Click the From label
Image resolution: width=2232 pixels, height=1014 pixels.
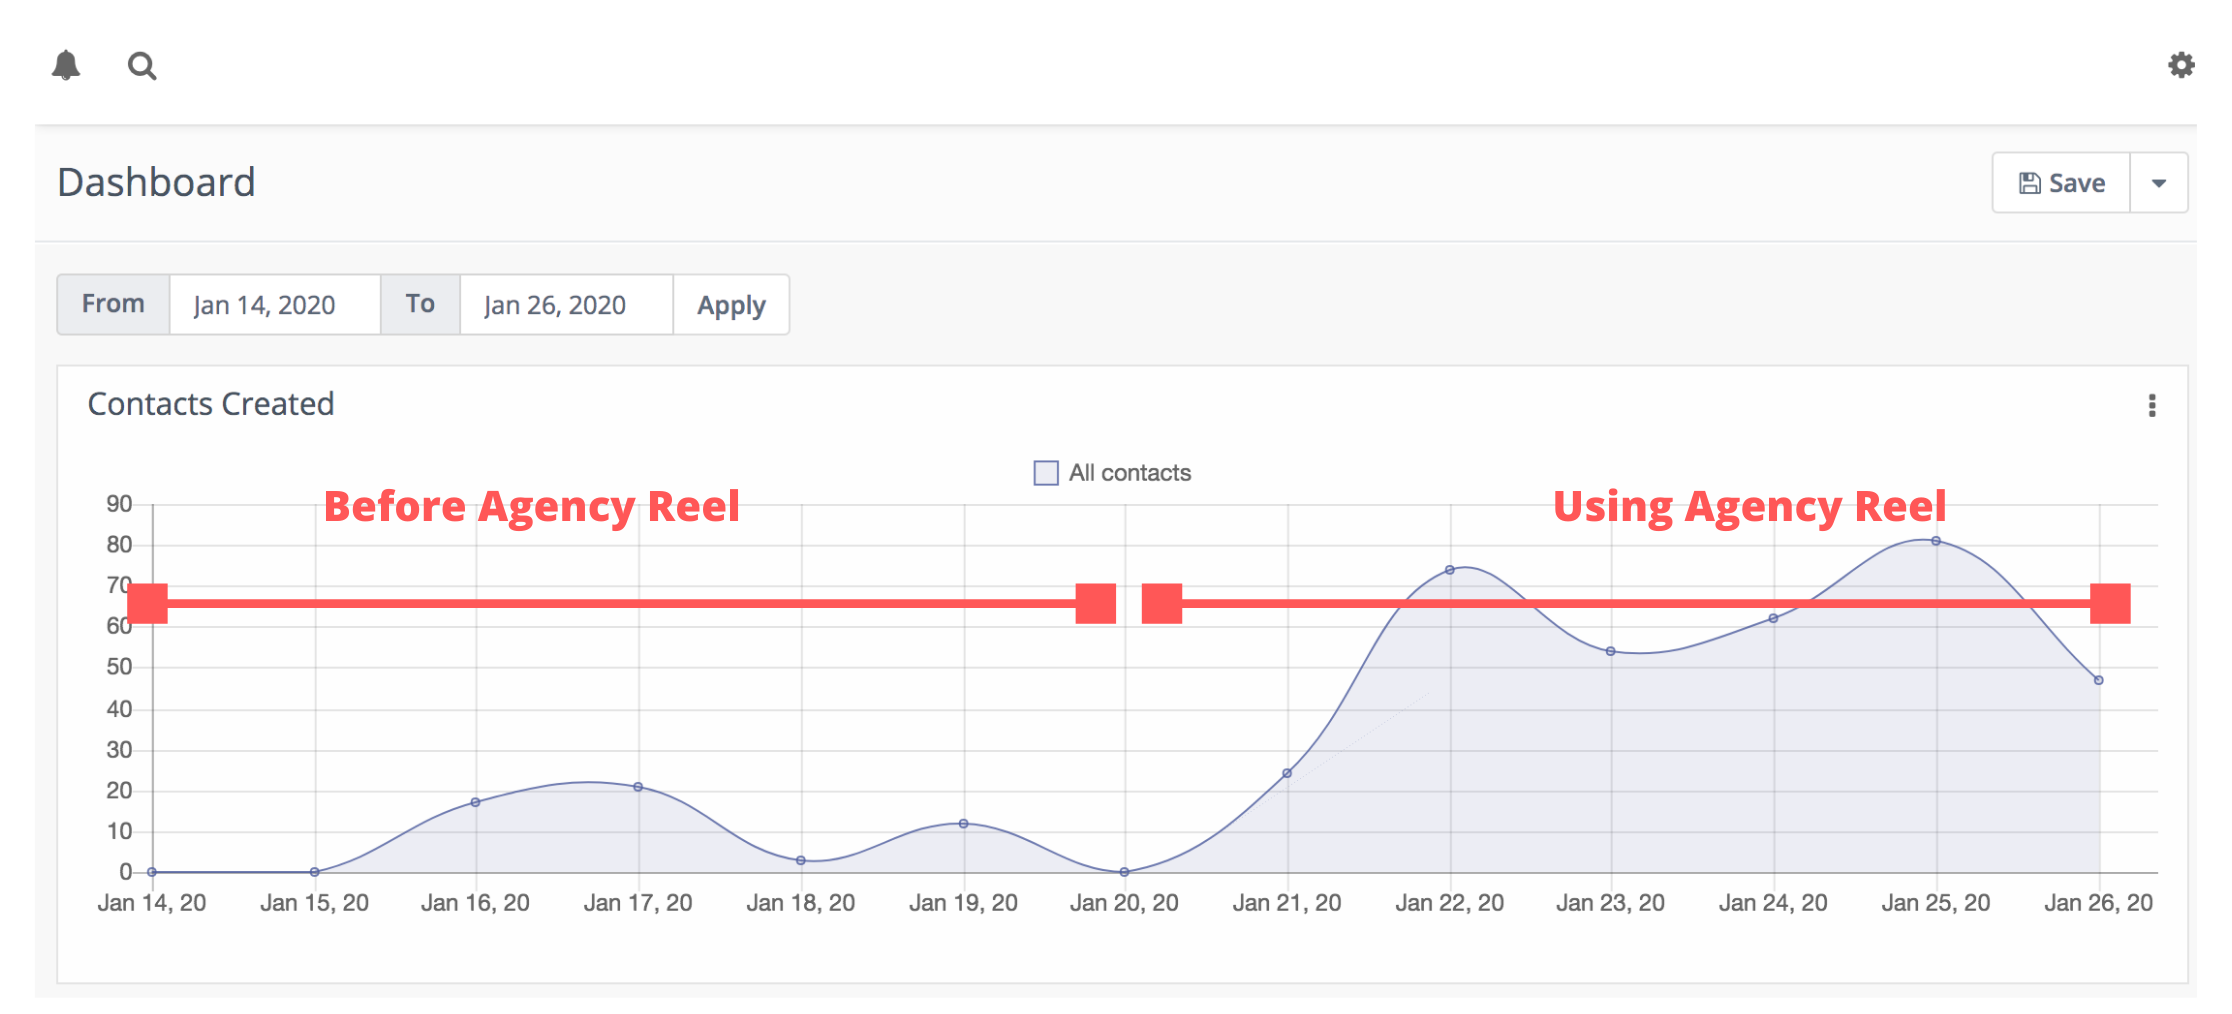pyautogui.click(x=113, y=304)
